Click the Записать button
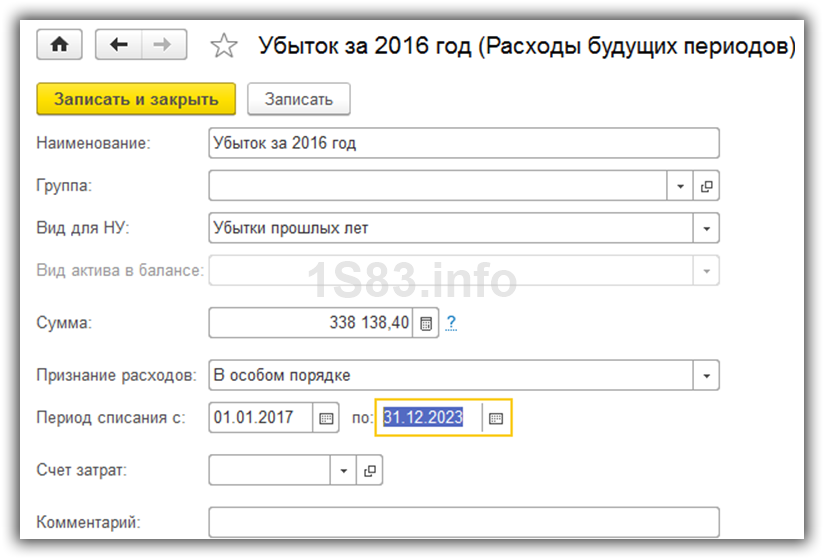The height and width of the screenshot is (559, 824). click(298, 99)
